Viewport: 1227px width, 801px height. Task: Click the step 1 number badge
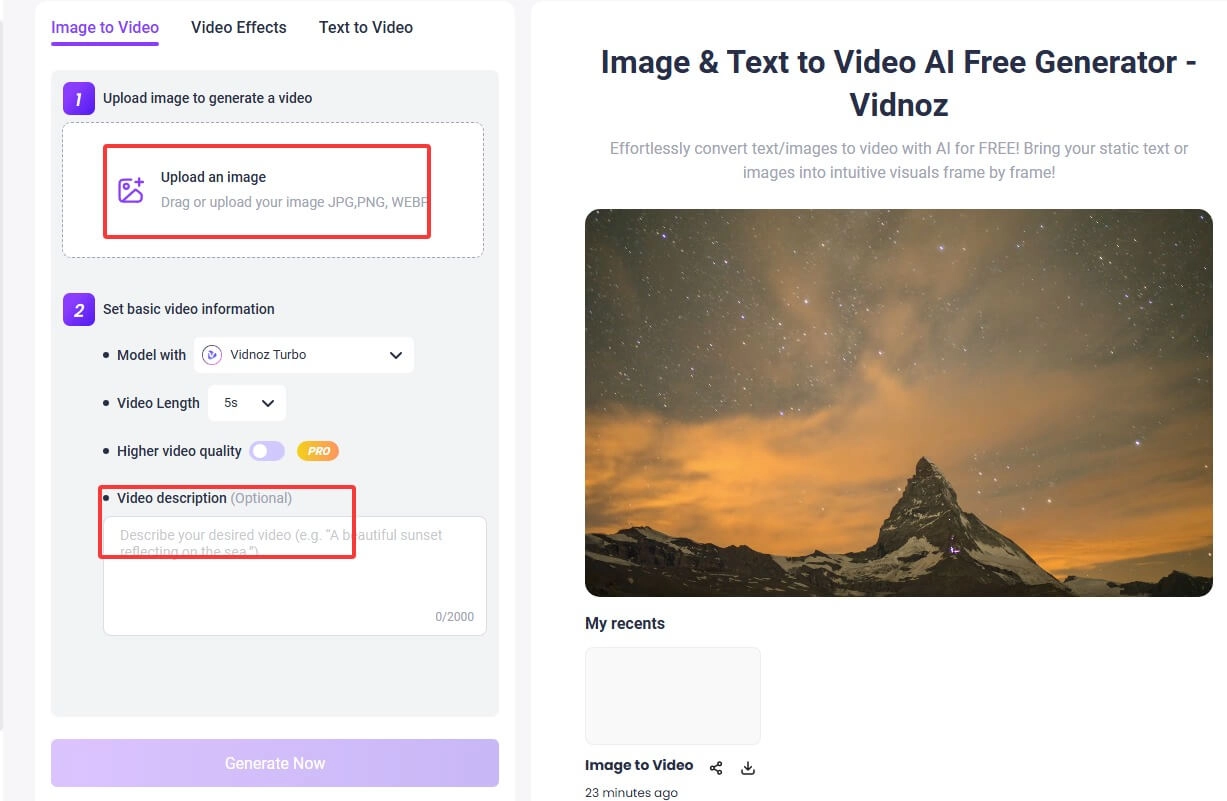pyautogui.click(x=78, y=98)
